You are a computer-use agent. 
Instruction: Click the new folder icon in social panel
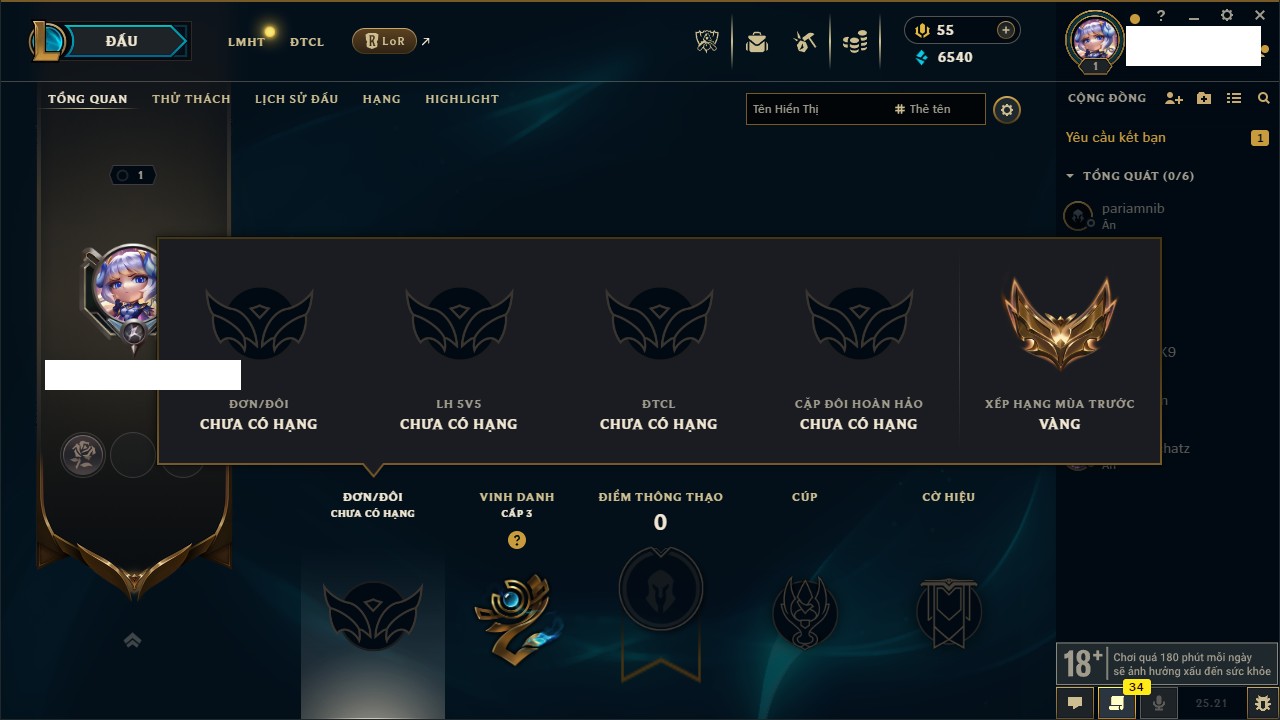1204,98
